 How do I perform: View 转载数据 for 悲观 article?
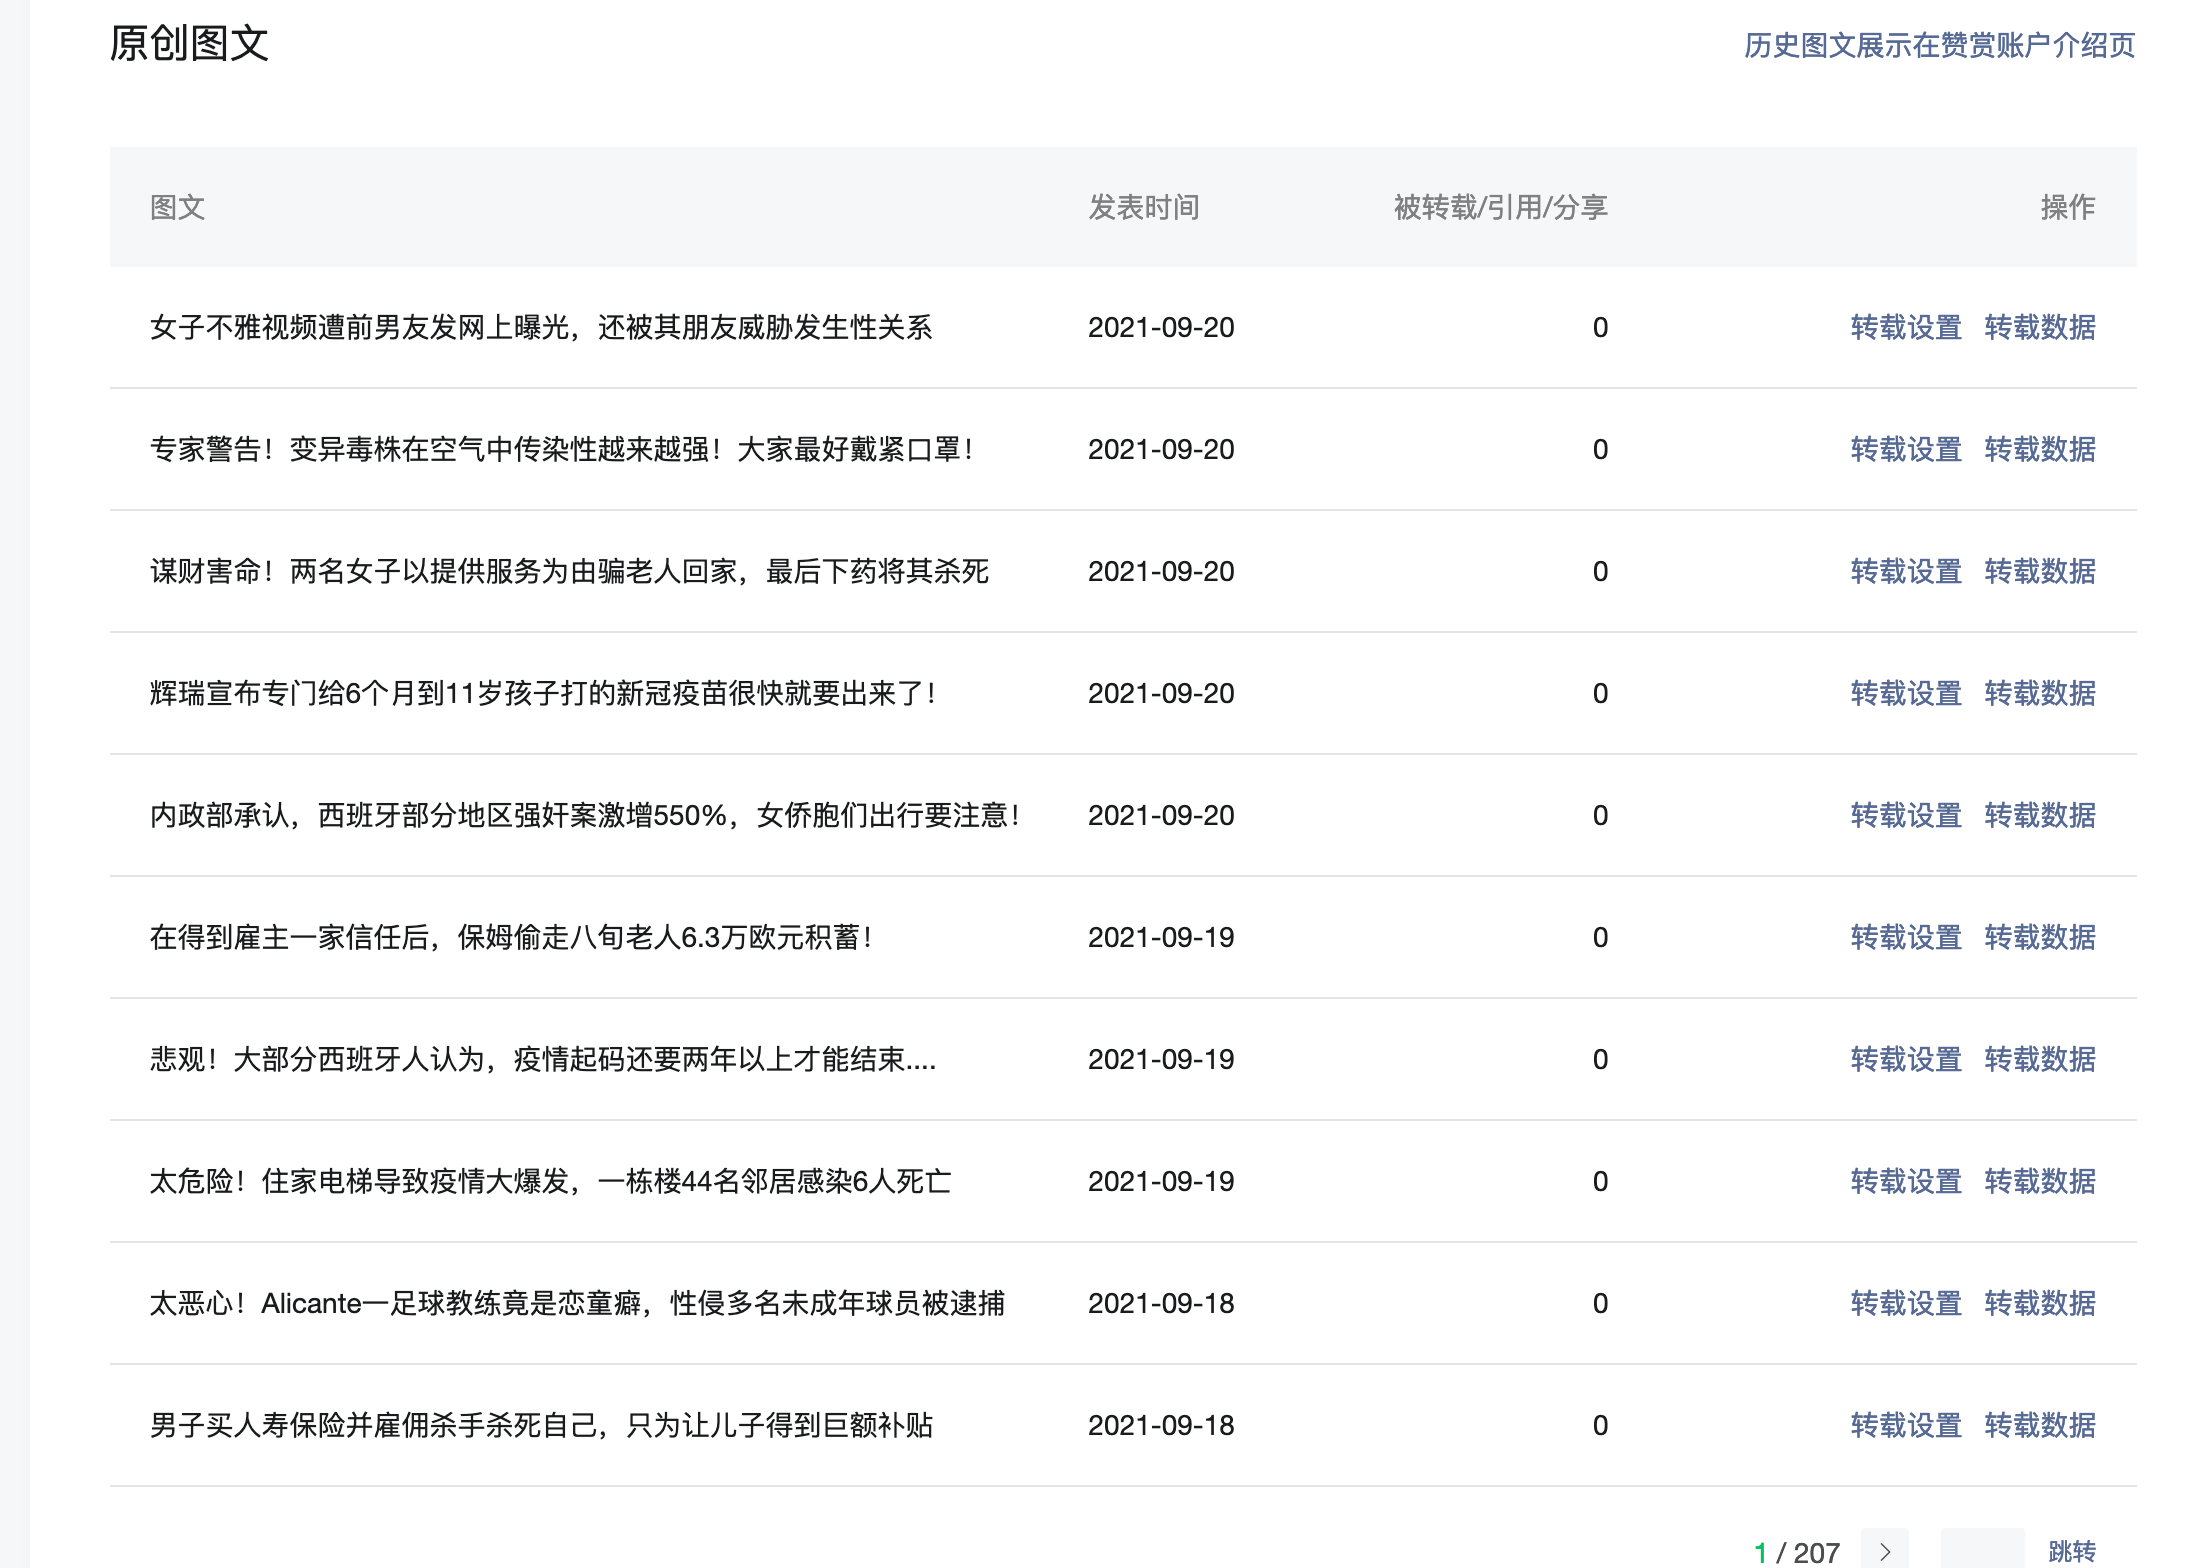[2040, 1059]
